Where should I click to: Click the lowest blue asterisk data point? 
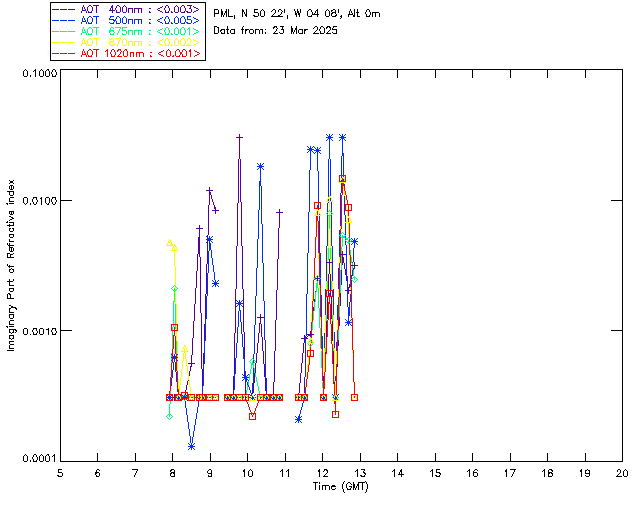(191, 446)
